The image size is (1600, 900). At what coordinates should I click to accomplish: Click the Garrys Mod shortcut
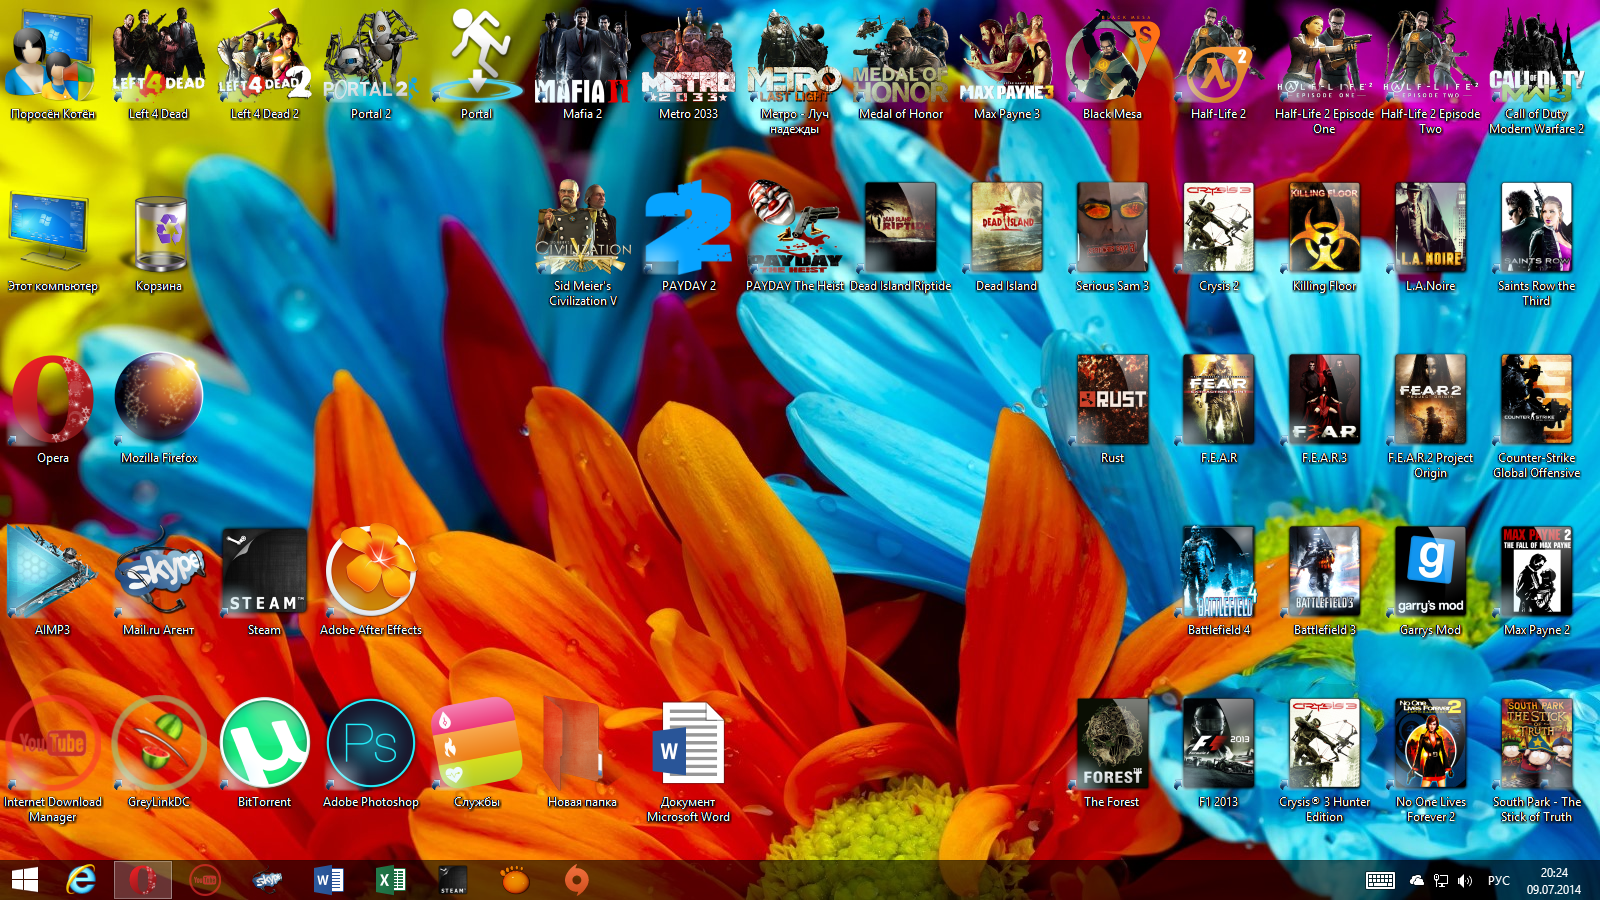[1431, 572]
